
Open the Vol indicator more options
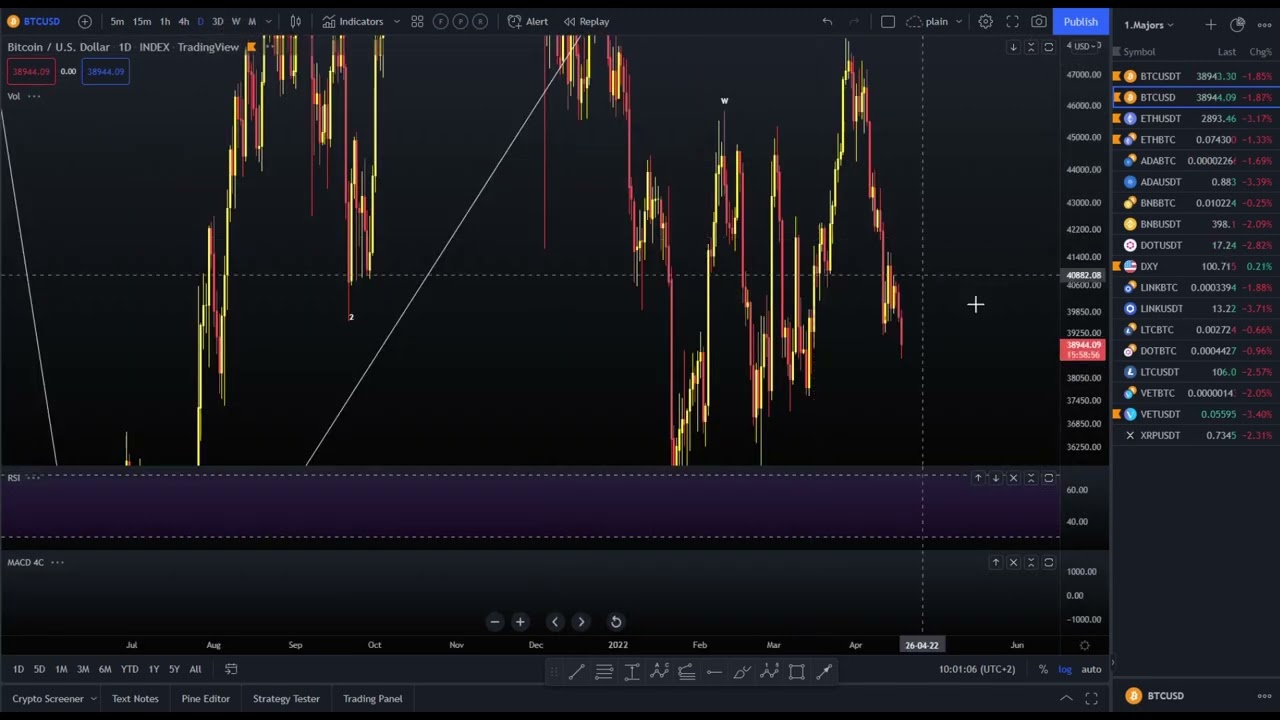34,96
